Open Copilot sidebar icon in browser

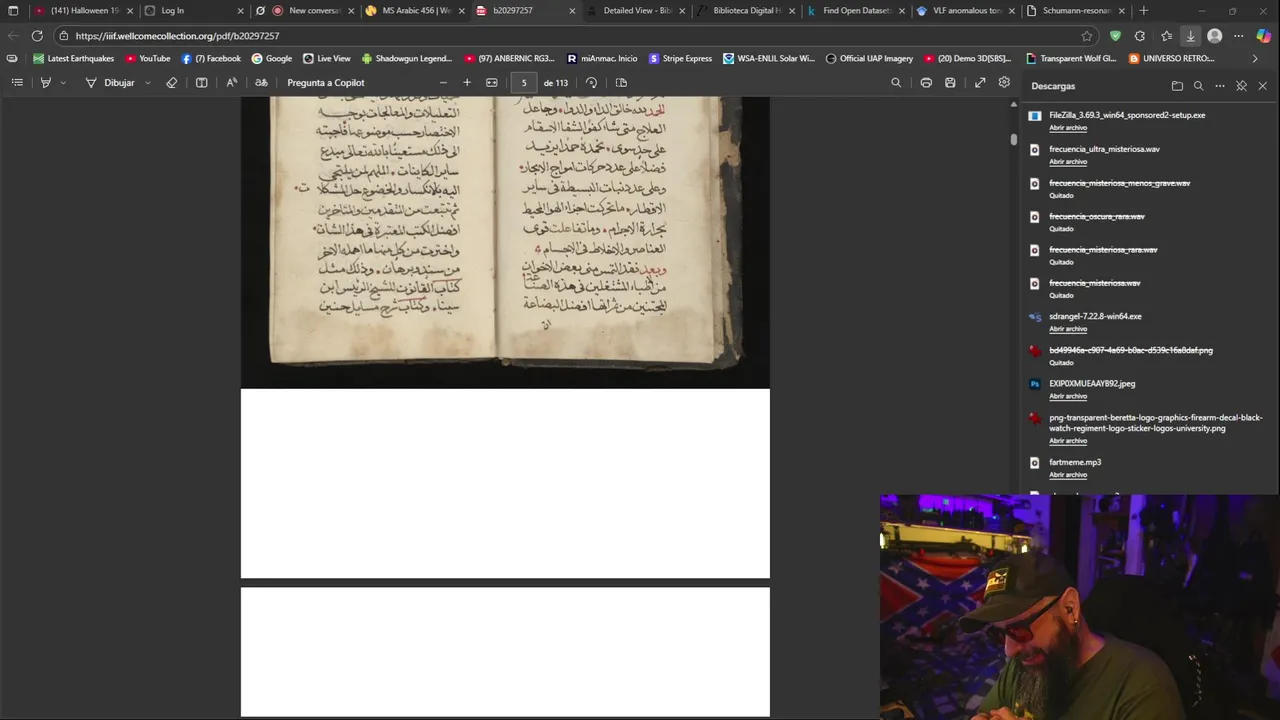(x=1265, y=36)
